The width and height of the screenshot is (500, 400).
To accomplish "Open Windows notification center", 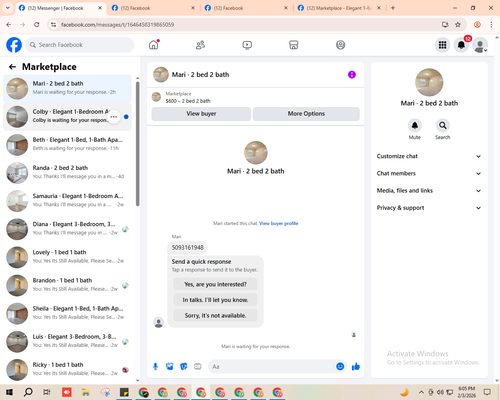I will tap(487, 392).
